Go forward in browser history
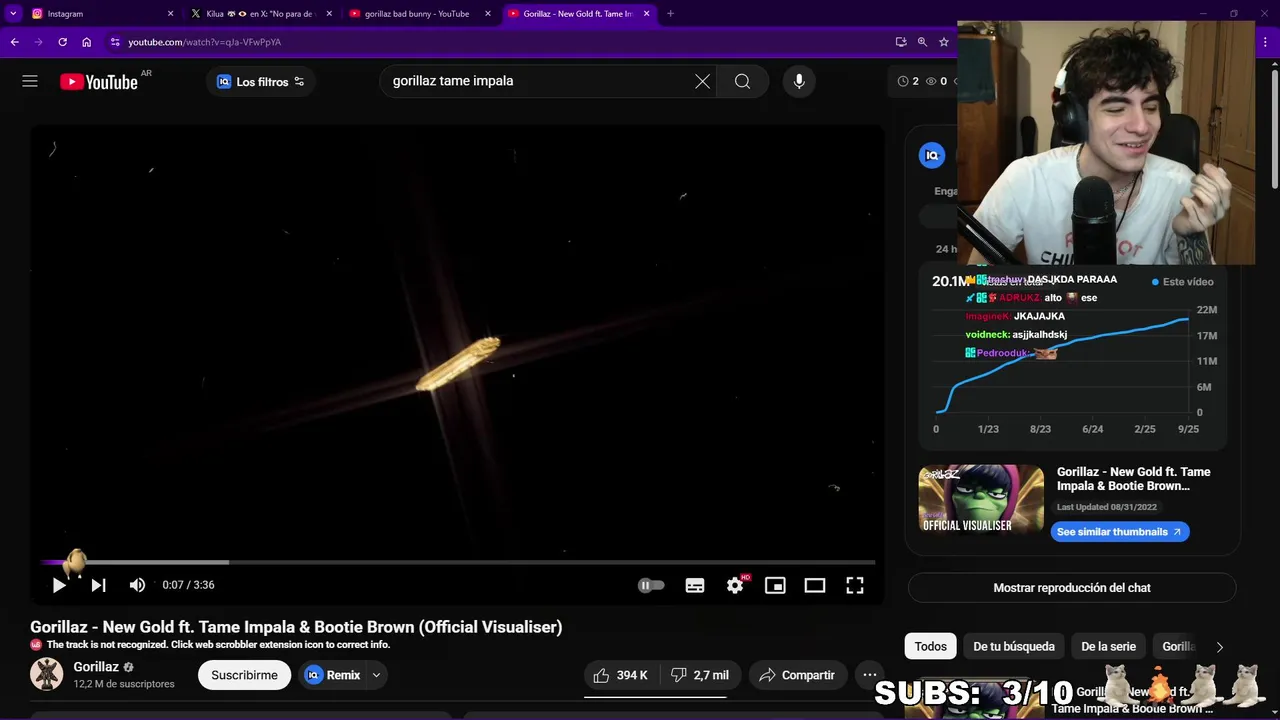This screenshot has width=1280, height=720. pos(38,42)
